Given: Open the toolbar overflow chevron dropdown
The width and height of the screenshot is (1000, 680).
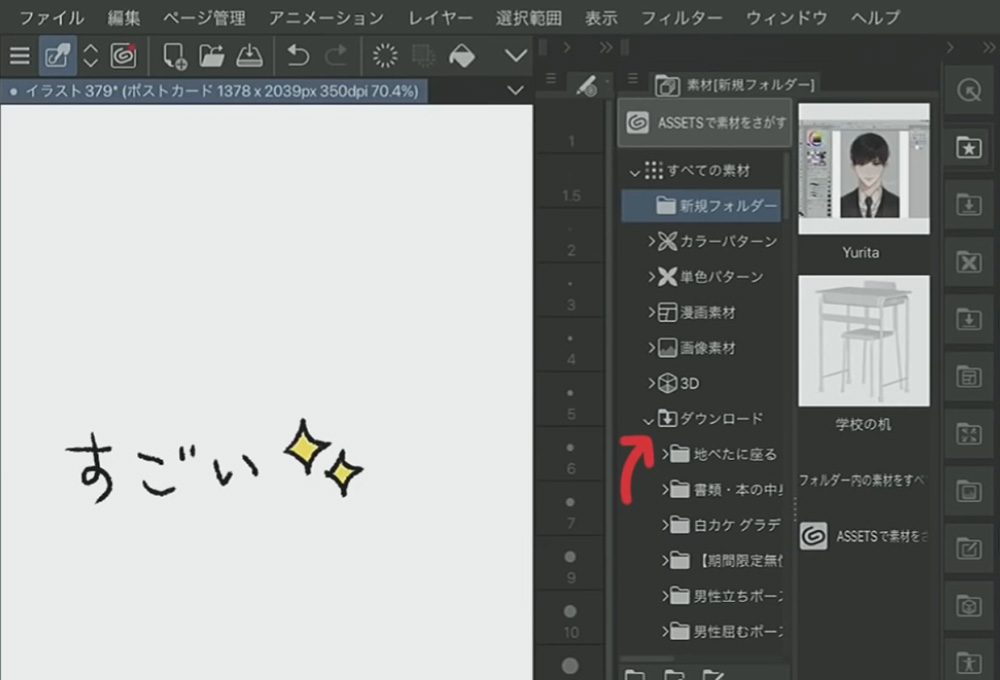Looking at the screenshot, I should coord(516,56).
